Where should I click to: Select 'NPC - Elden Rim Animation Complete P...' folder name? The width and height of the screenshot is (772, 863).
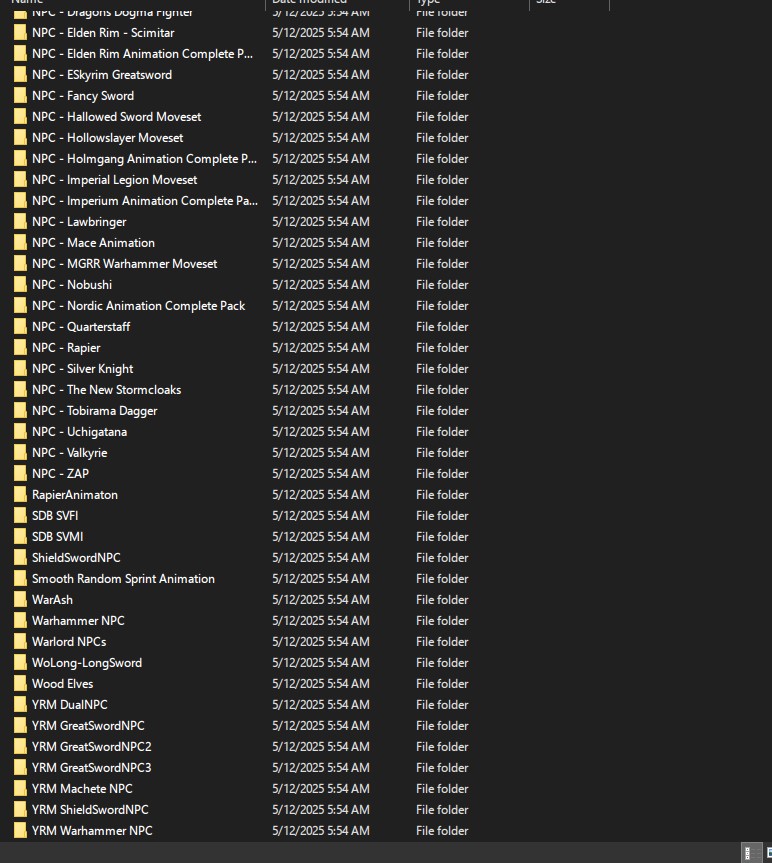pos(143,54)
